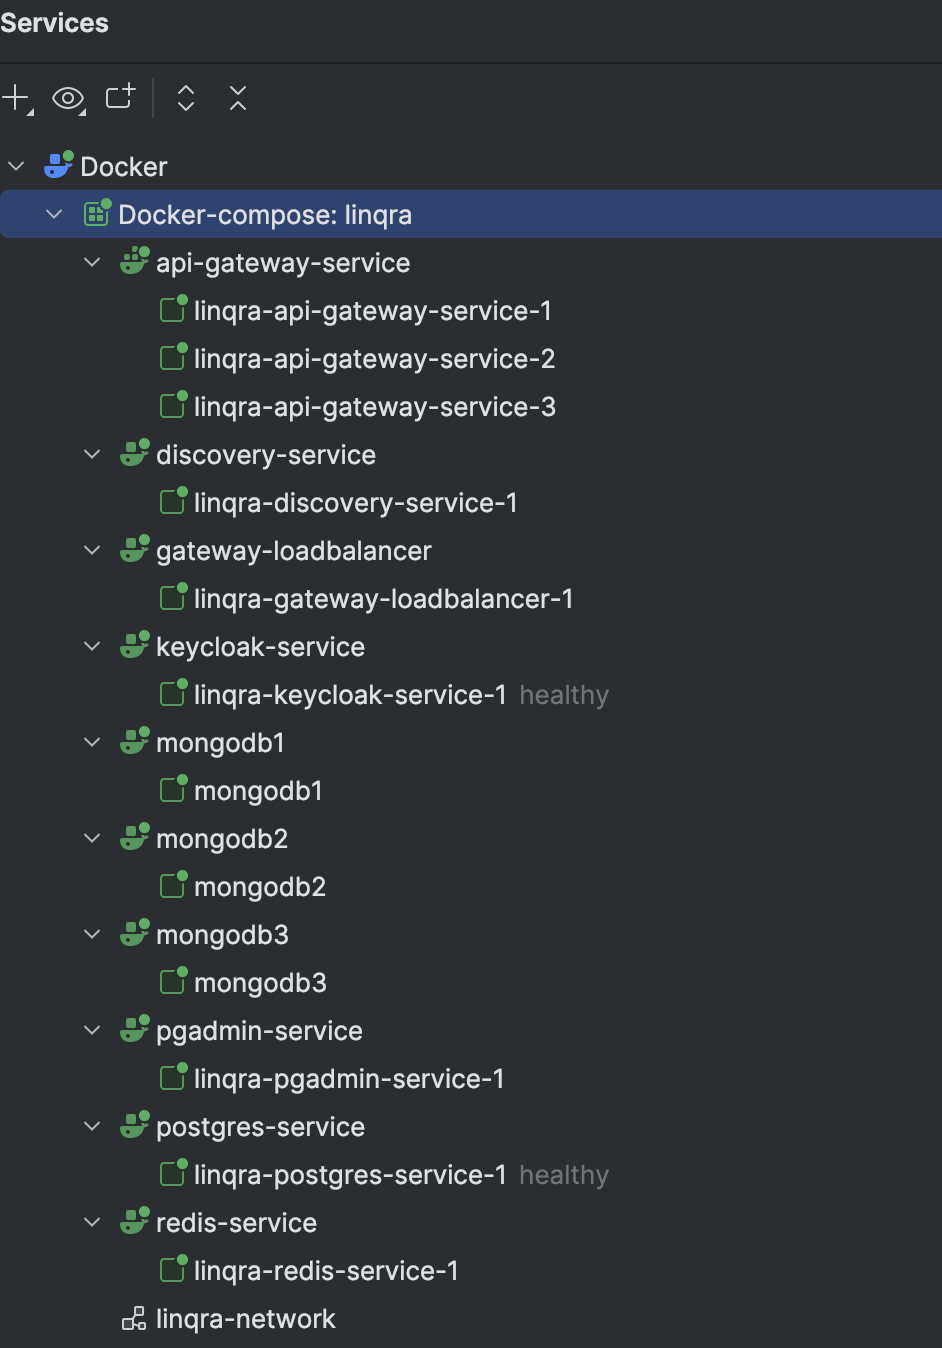
Task: Click the discovery-service label
Action: (x=266, y=455)
